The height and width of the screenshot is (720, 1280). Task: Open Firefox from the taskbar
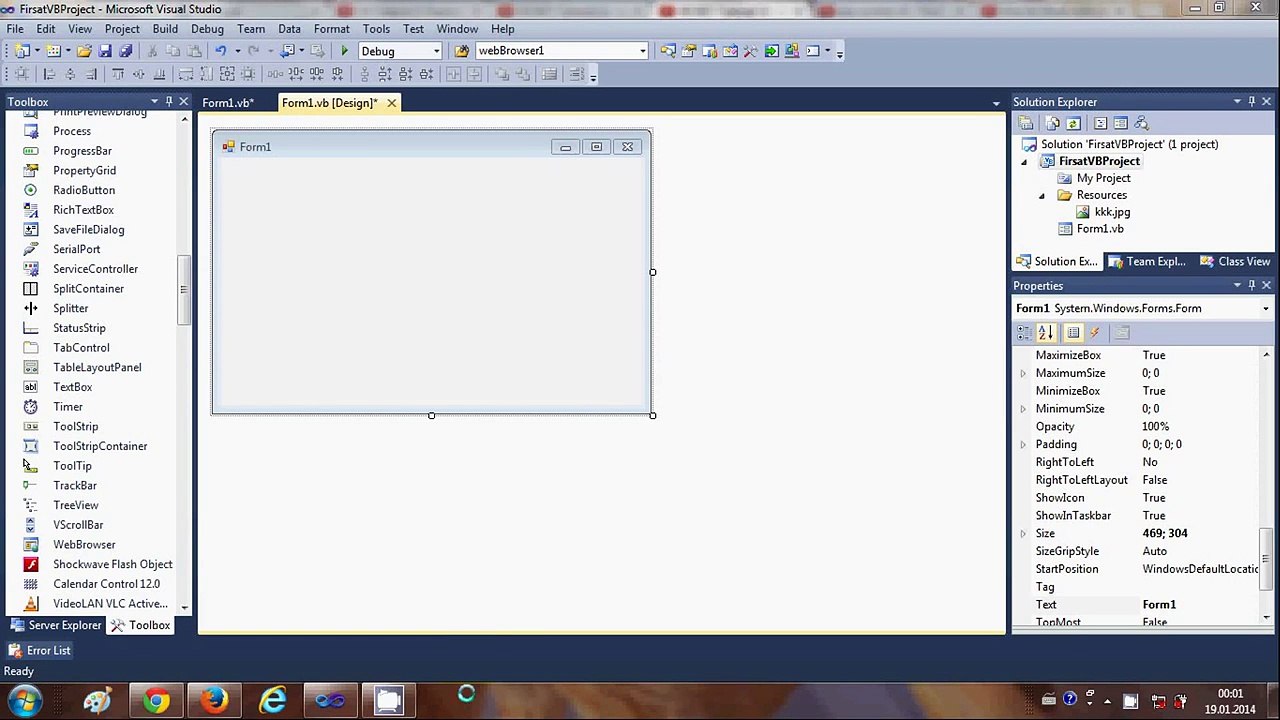point(214,701)
